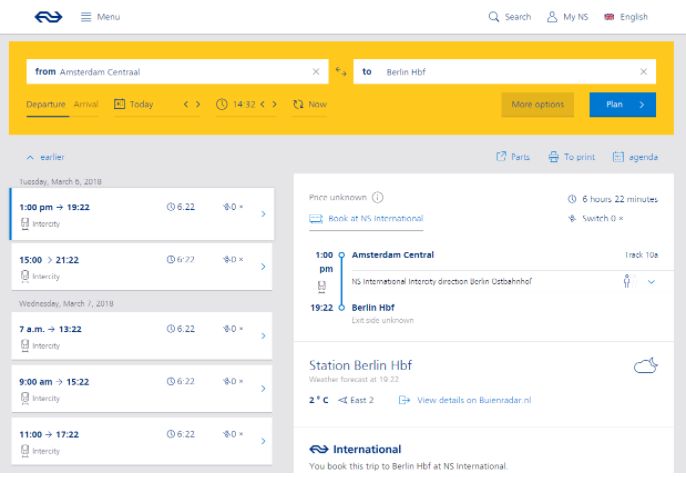Select the Arrival tab
Viewport: 686px width, 477px height.
click(x=86, y=105)
